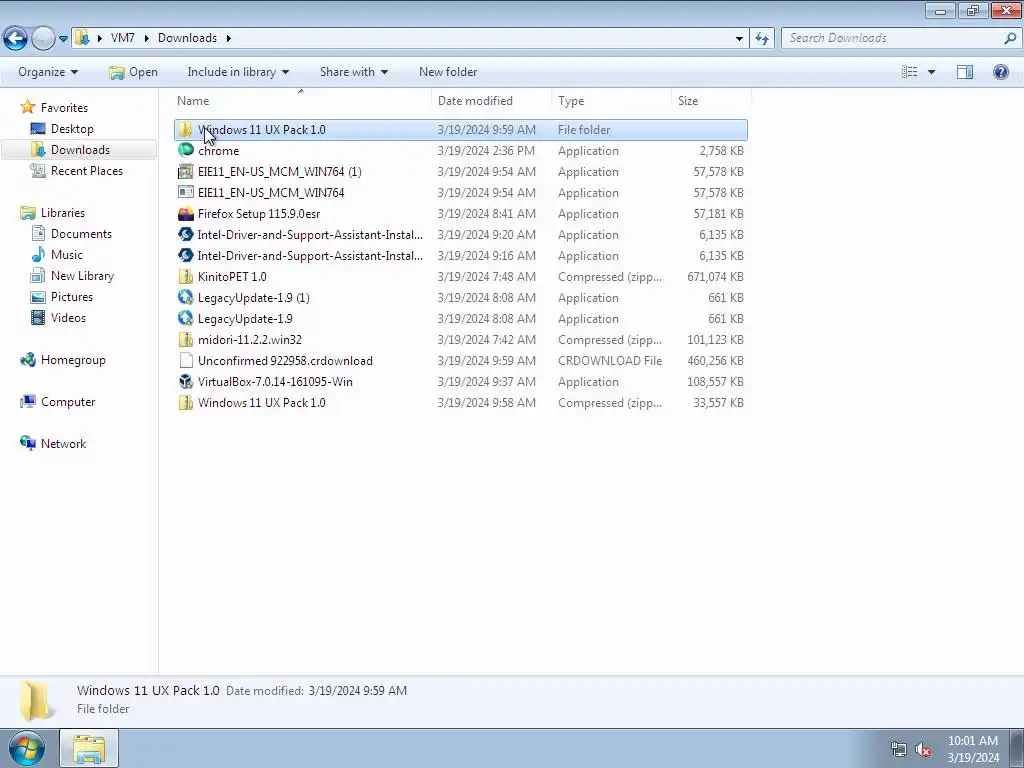Select Network in navigation pane

click(63, 443)
